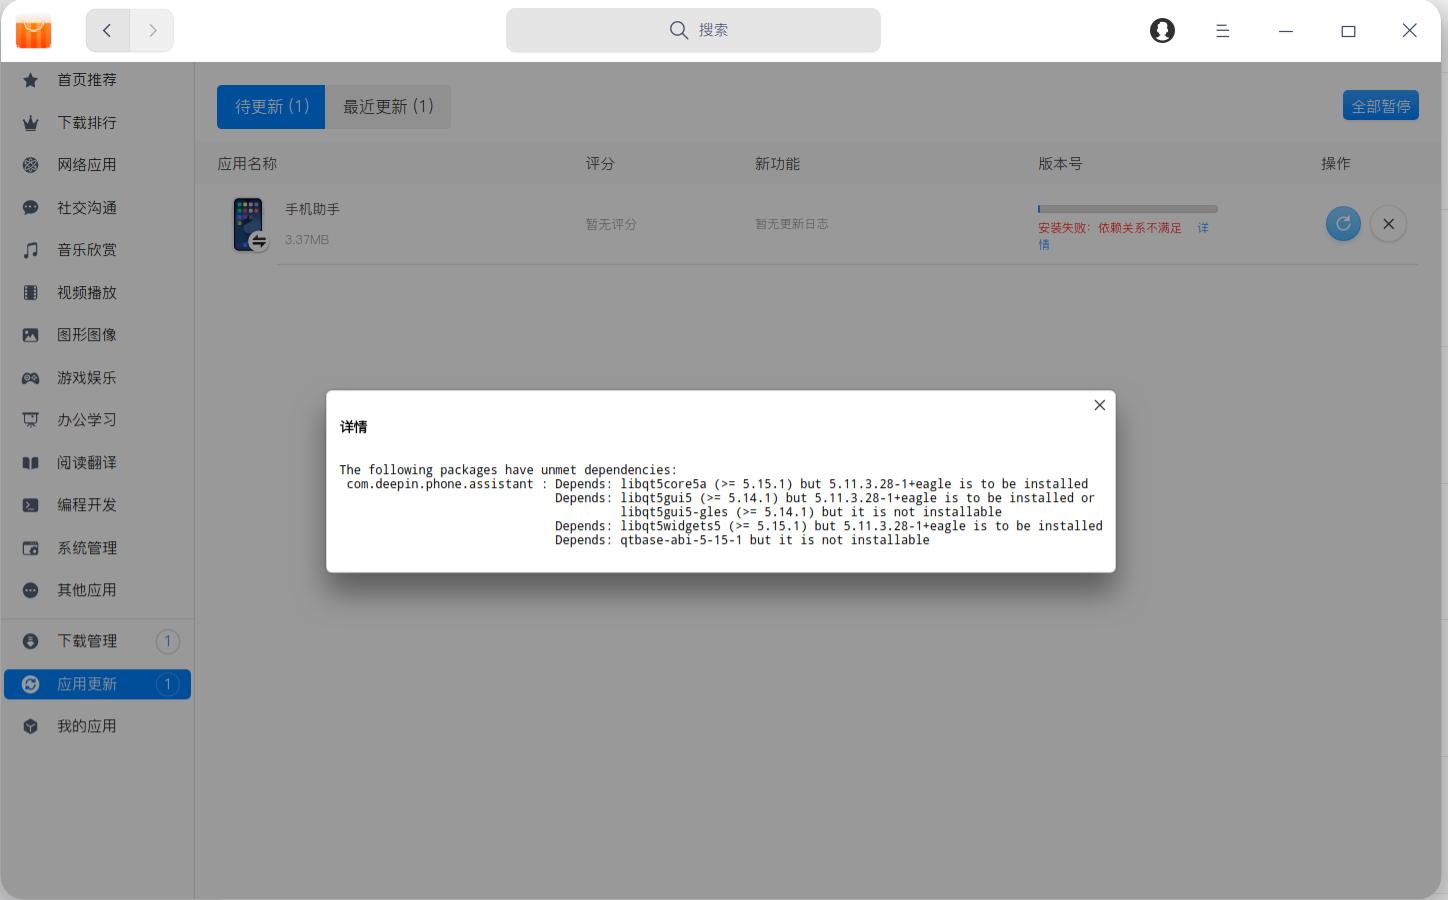1448x900 pixels.
Task: Open the user account avatar
Action: pos(1162,31)
